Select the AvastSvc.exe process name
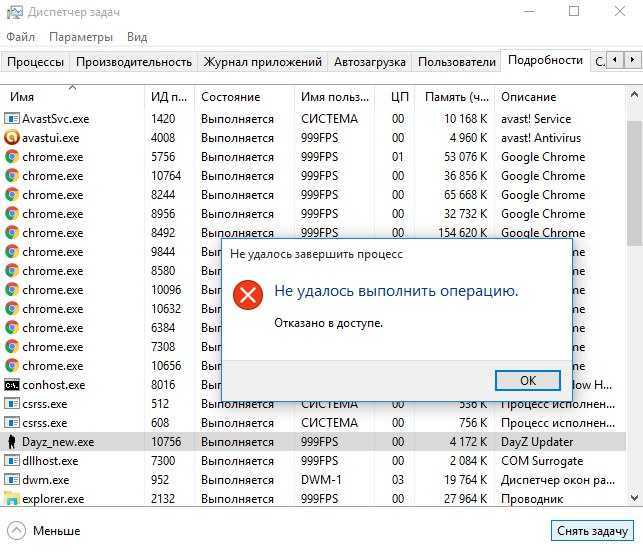Image resolution: width=643 pixels, height=552 pixels. pos(56,119)
